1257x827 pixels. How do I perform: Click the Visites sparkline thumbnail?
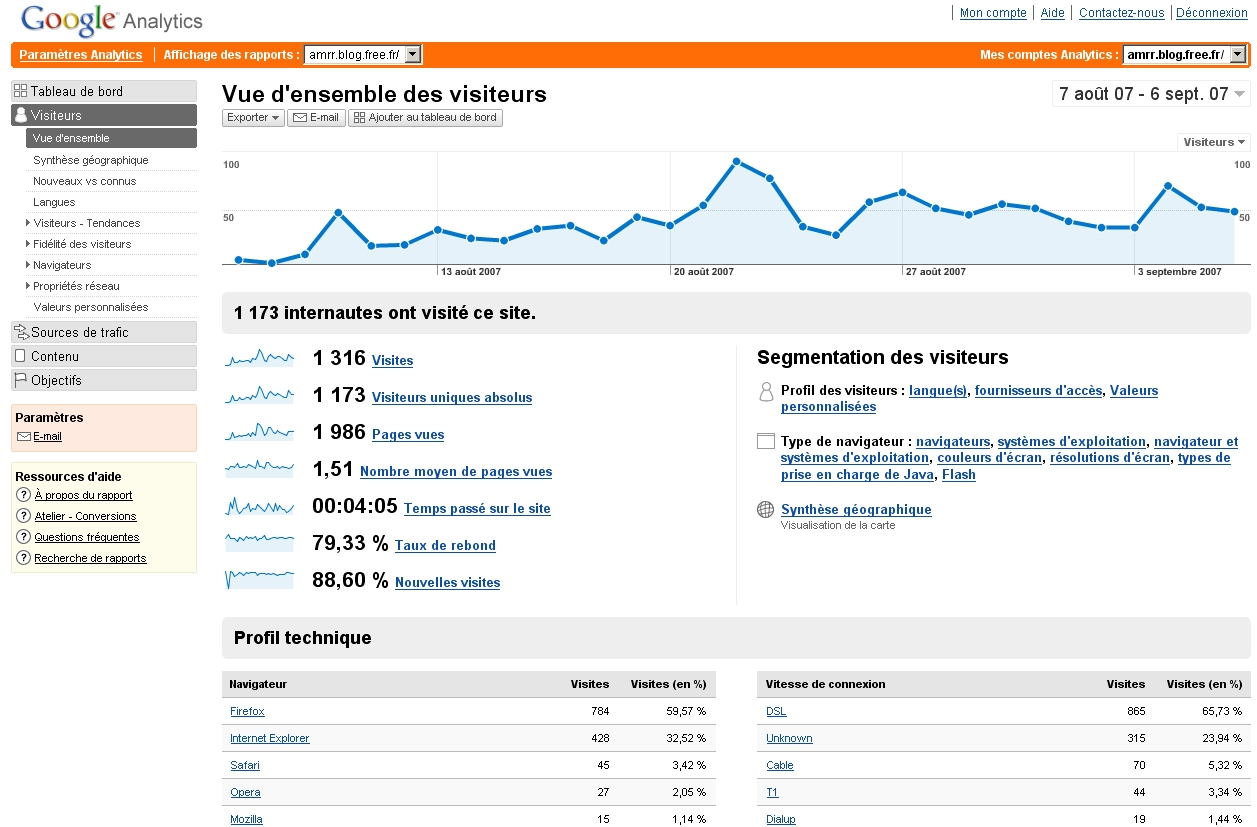(x=260, y=359)
